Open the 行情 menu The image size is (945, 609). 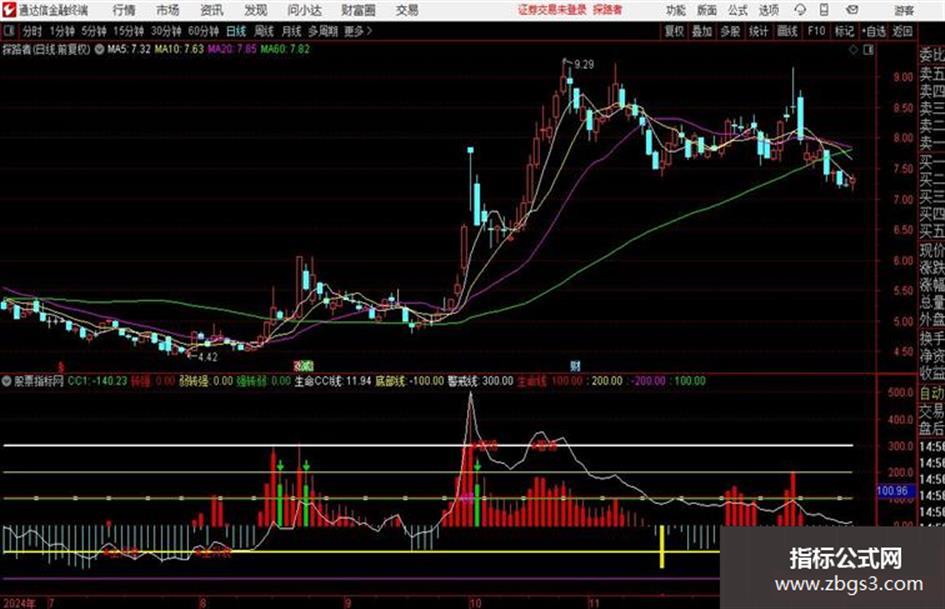click(x=124, y=10)
